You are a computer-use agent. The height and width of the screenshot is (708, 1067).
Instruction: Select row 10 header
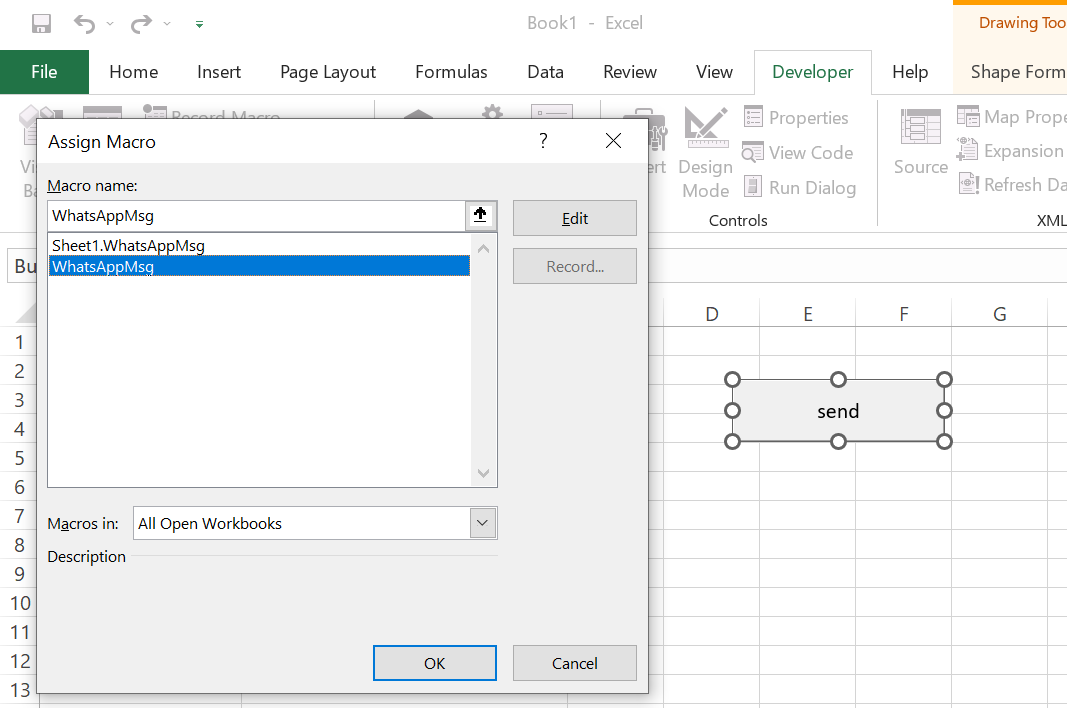pos(19,603)
